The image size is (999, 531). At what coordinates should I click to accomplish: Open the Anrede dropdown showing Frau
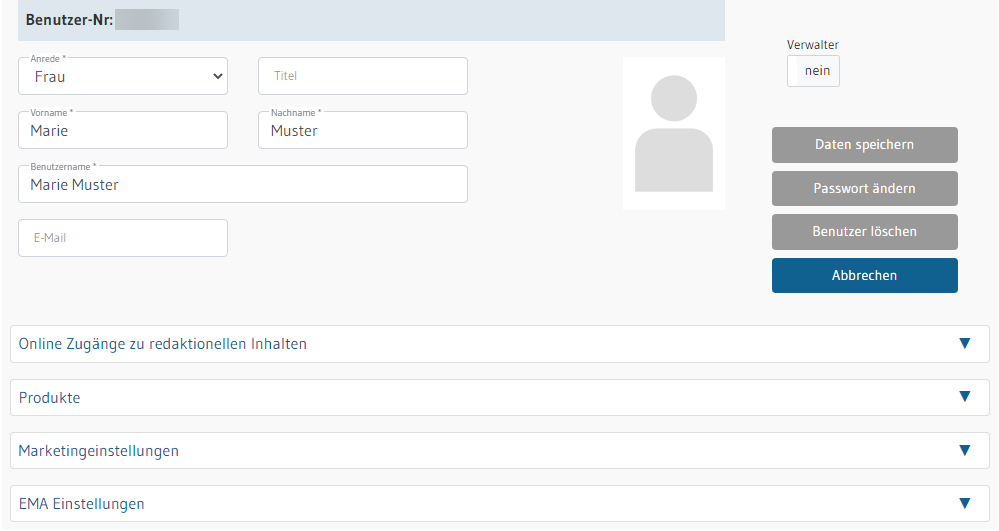[123, 76]
